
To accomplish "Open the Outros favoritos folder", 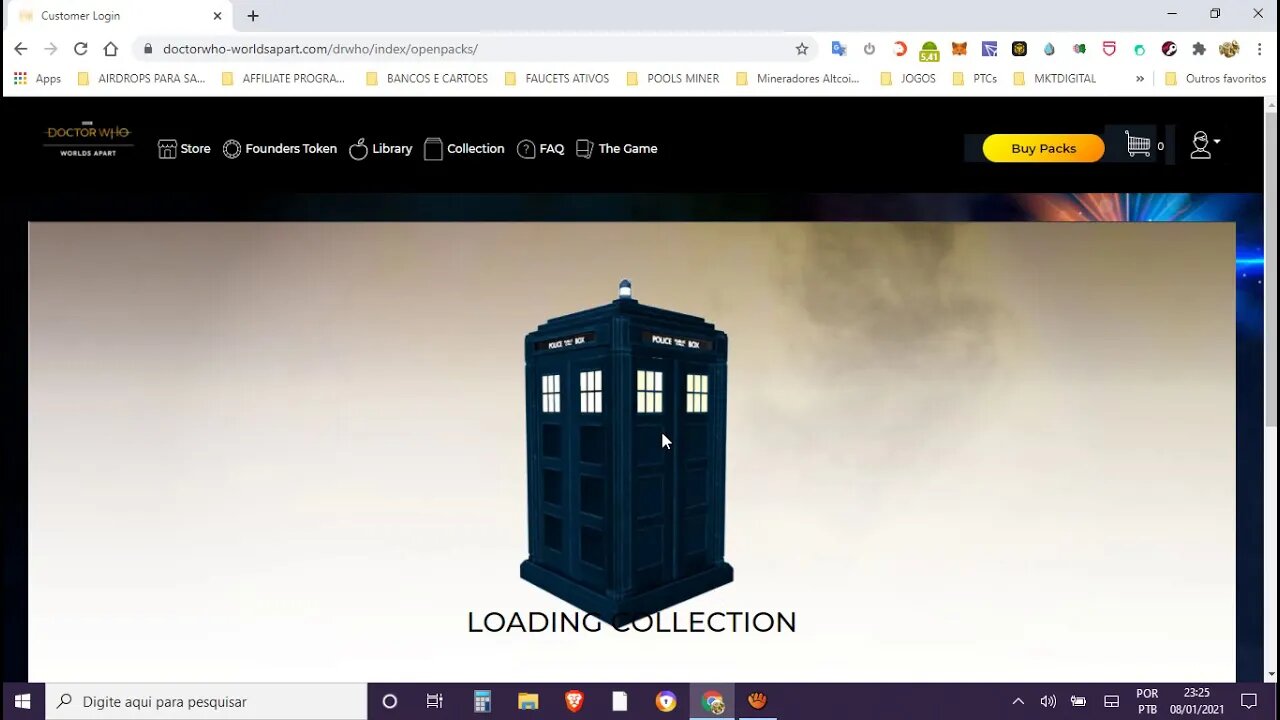I will 1215,78.
